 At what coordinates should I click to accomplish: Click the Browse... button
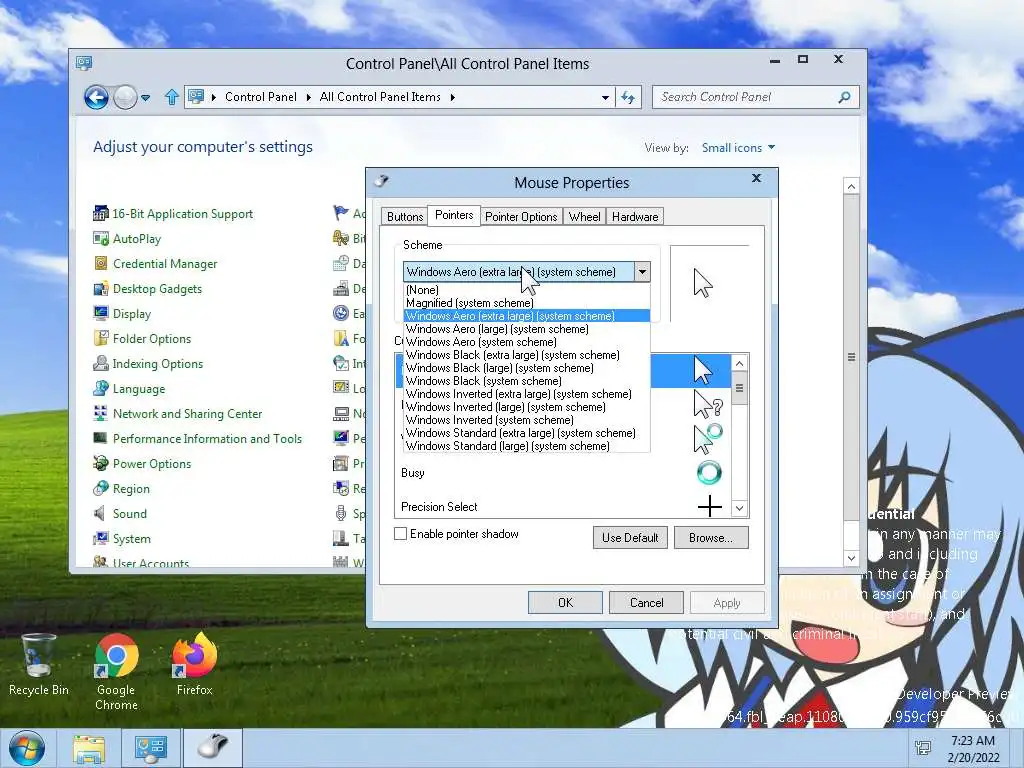(711, 537)
